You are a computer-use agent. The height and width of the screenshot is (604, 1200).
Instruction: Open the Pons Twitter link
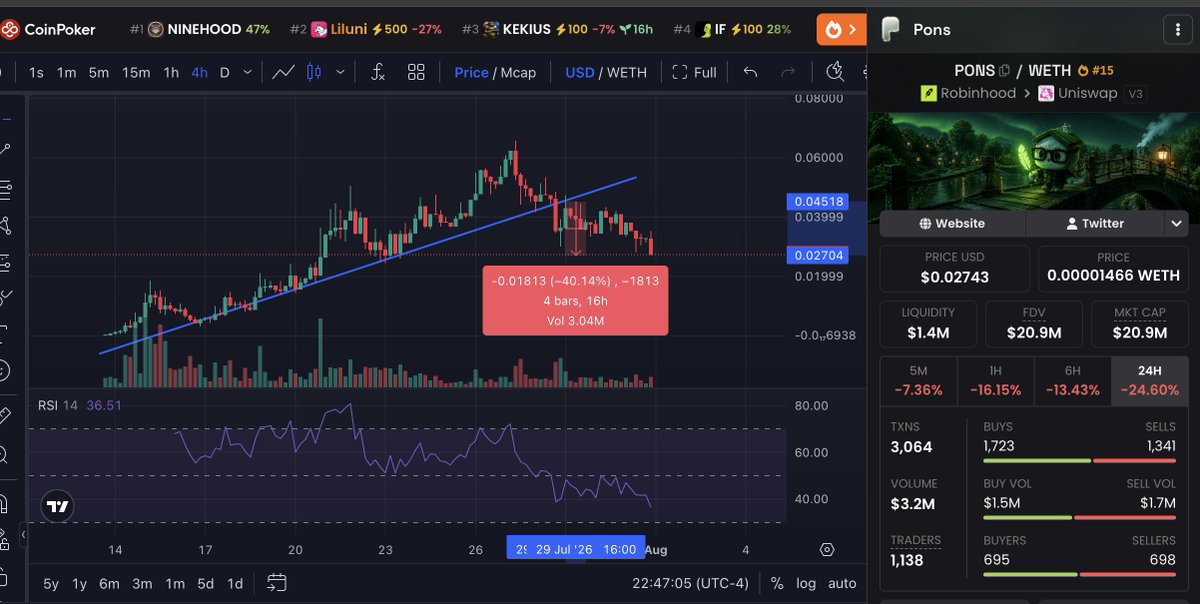[1094, 223]
